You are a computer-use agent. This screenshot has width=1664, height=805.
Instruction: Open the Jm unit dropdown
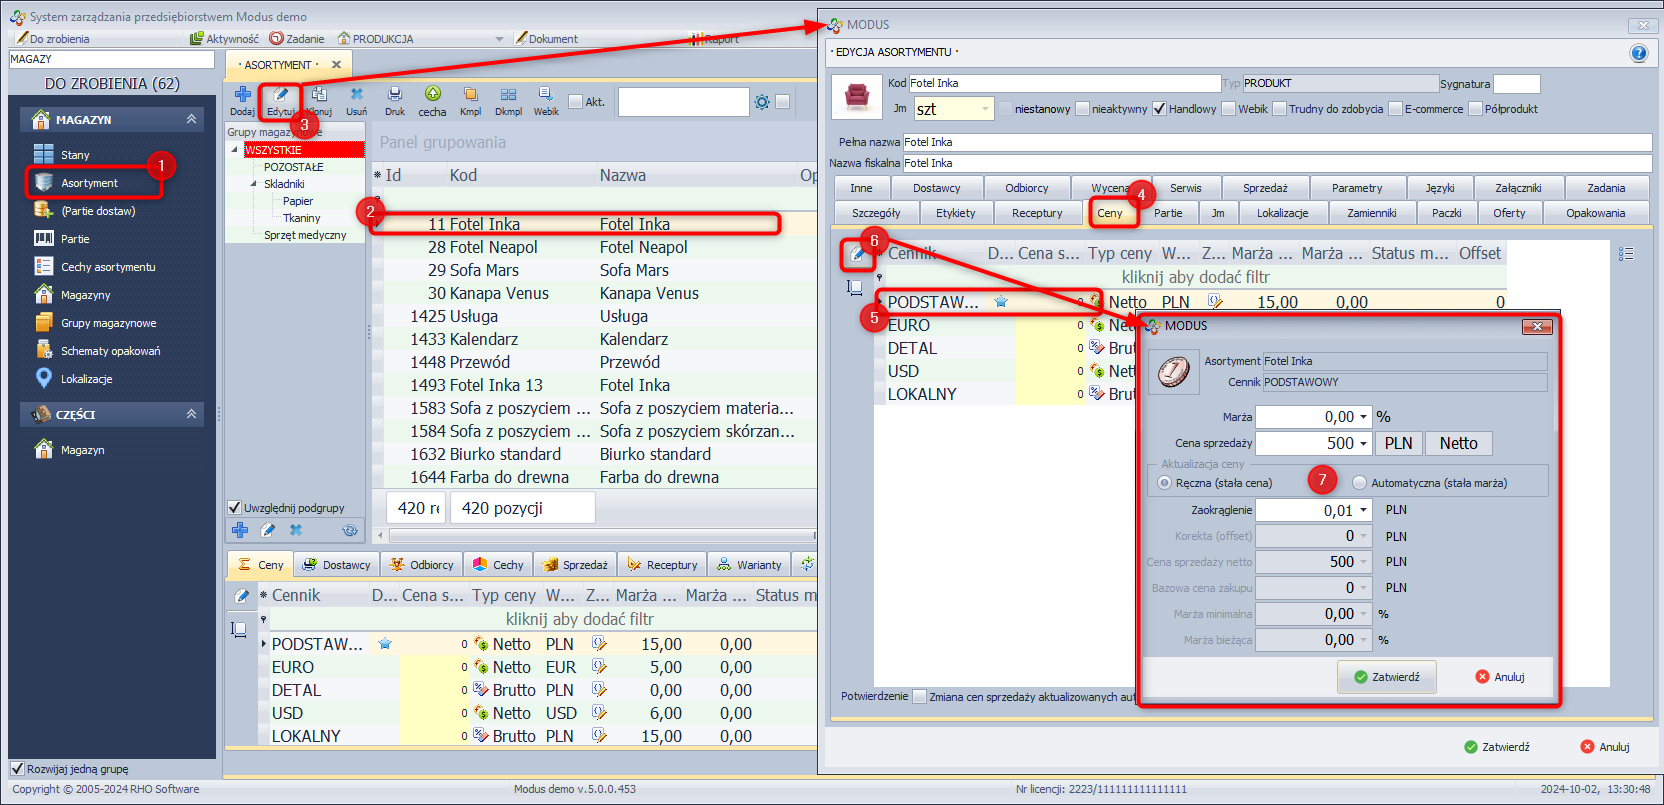tap(984, 109)
